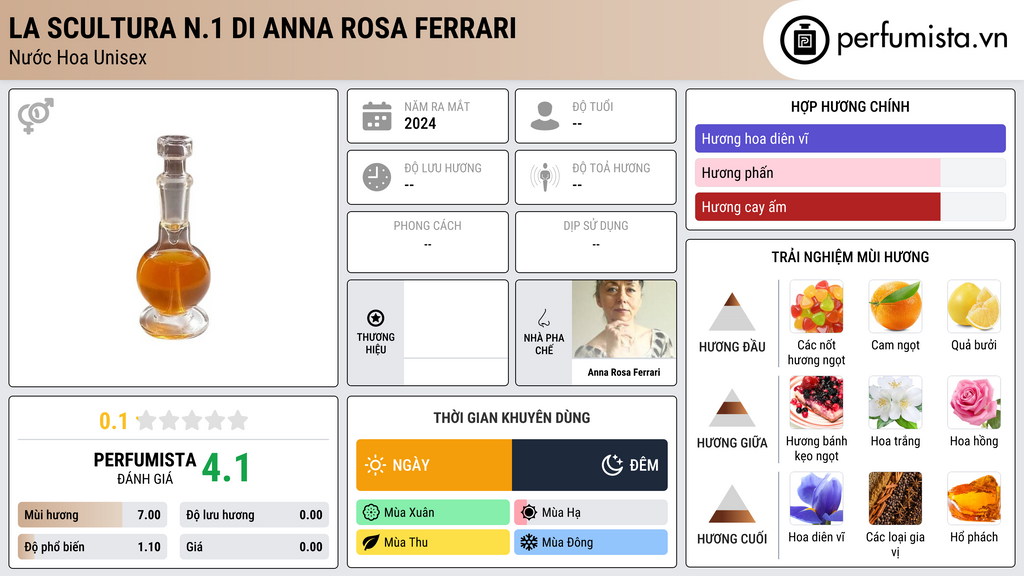Select the Hoa diên vĩ iris thumbnail

pos(816,499)
